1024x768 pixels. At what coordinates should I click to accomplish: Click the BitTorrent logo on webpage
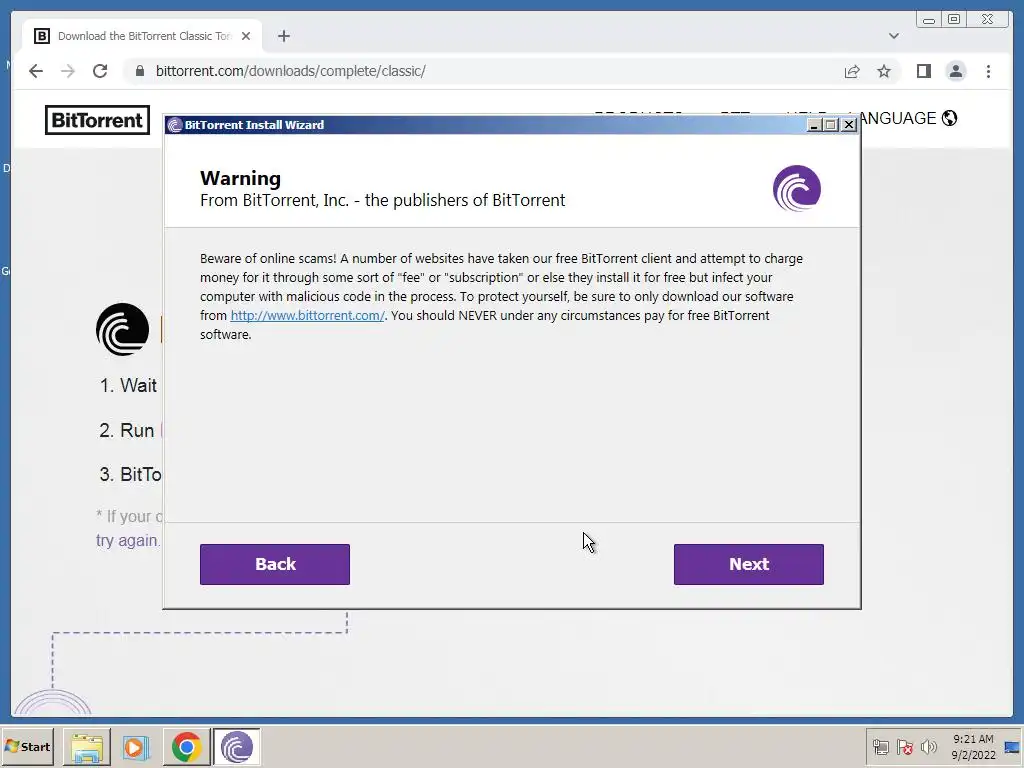97,120
